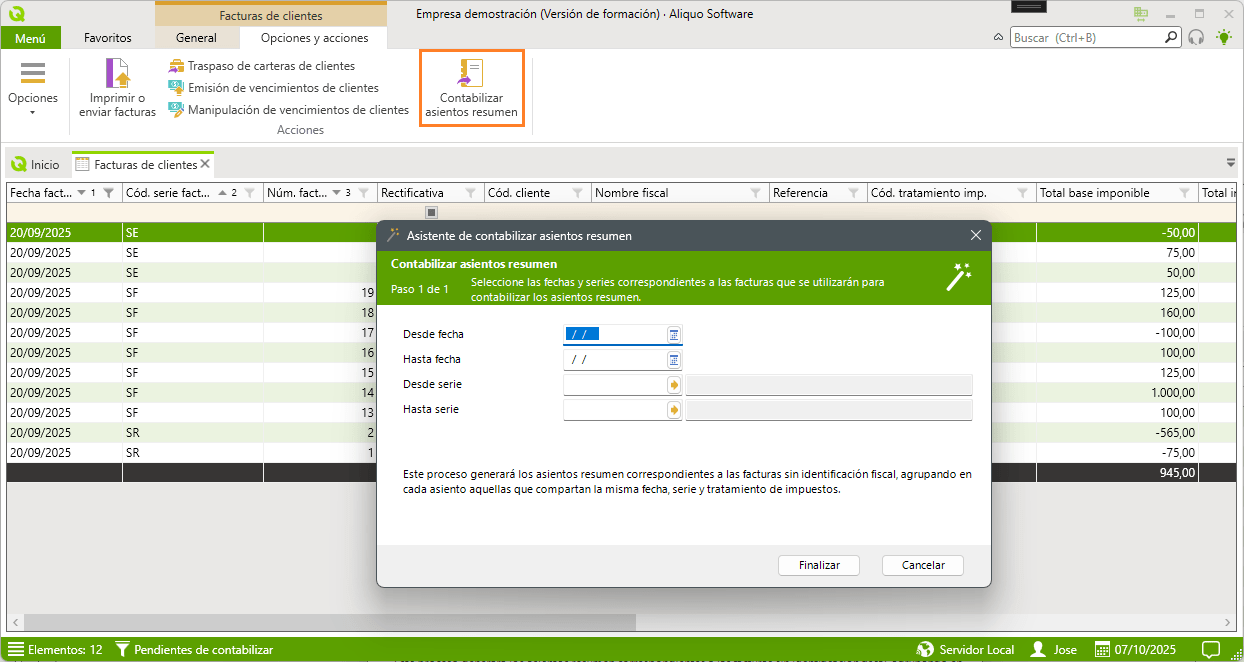Open Manipulación de vencimientos de clientes

(297, 110)
